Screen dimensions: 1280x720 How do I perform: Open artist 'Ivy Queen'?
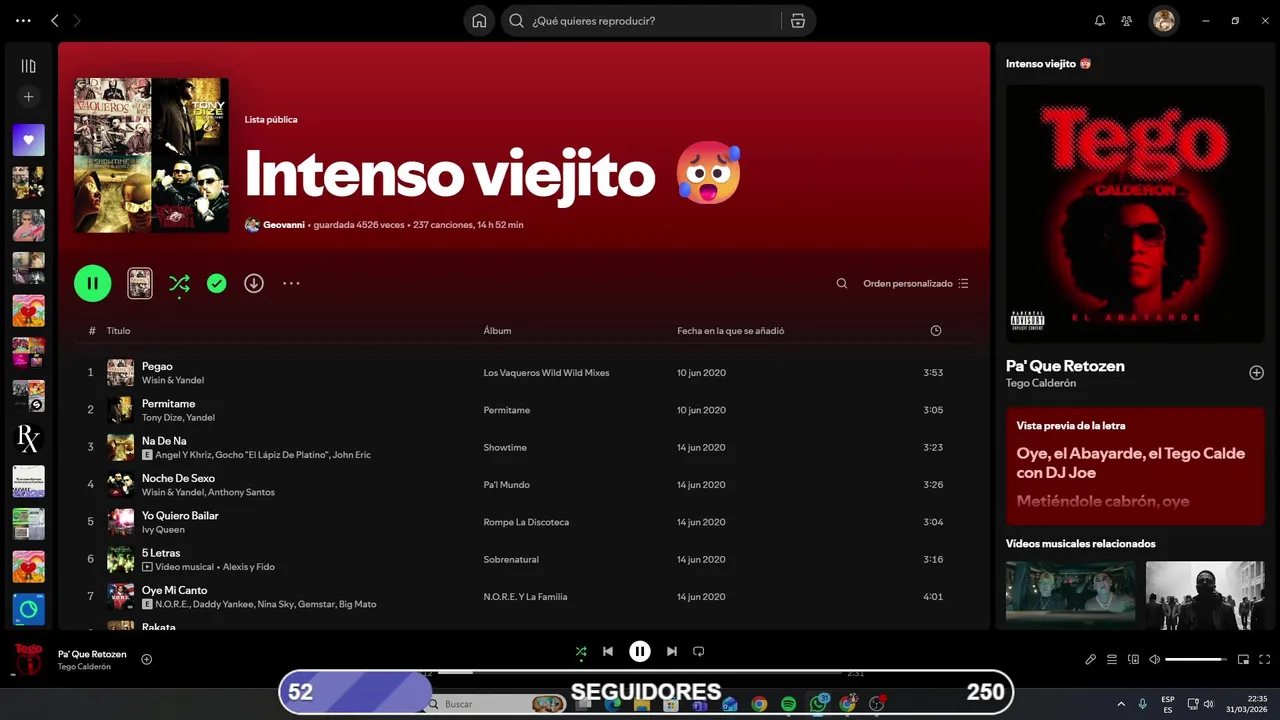(163, 529)
